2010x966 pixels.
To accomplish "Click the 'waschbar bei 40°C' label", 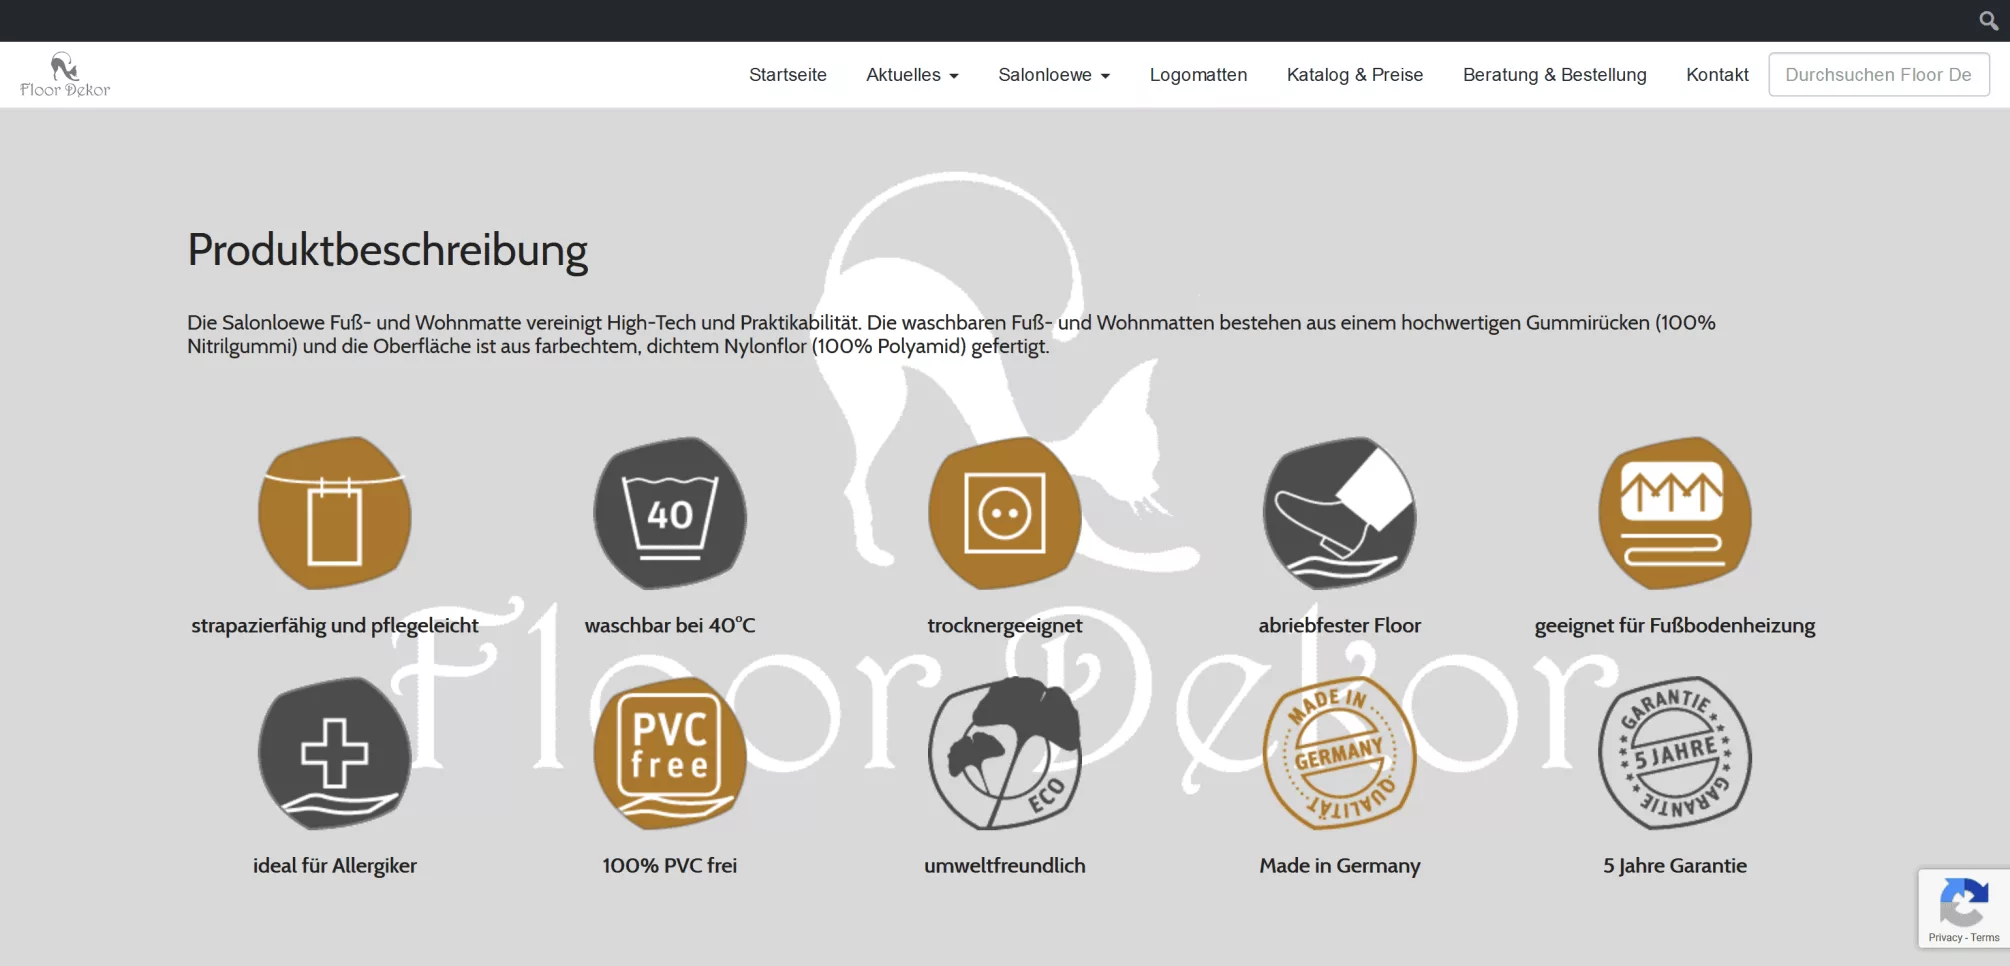I will (x=670, y=626).
